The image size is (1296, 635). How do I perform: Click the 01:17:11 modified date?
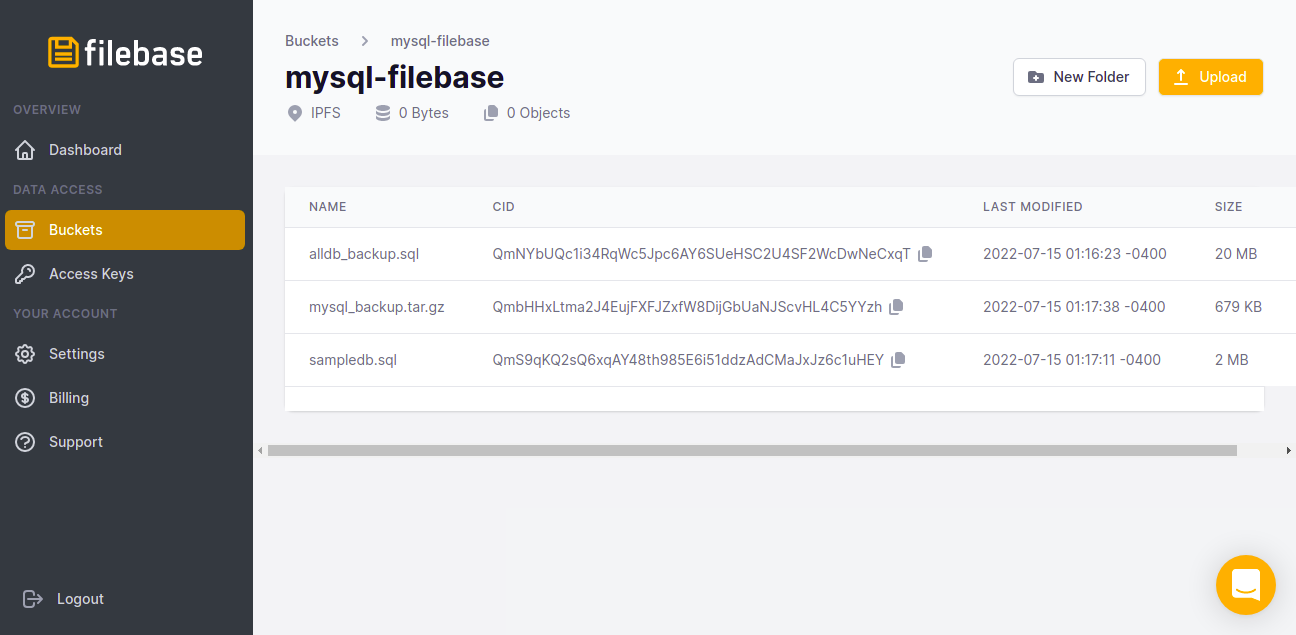coord(1072,360)
